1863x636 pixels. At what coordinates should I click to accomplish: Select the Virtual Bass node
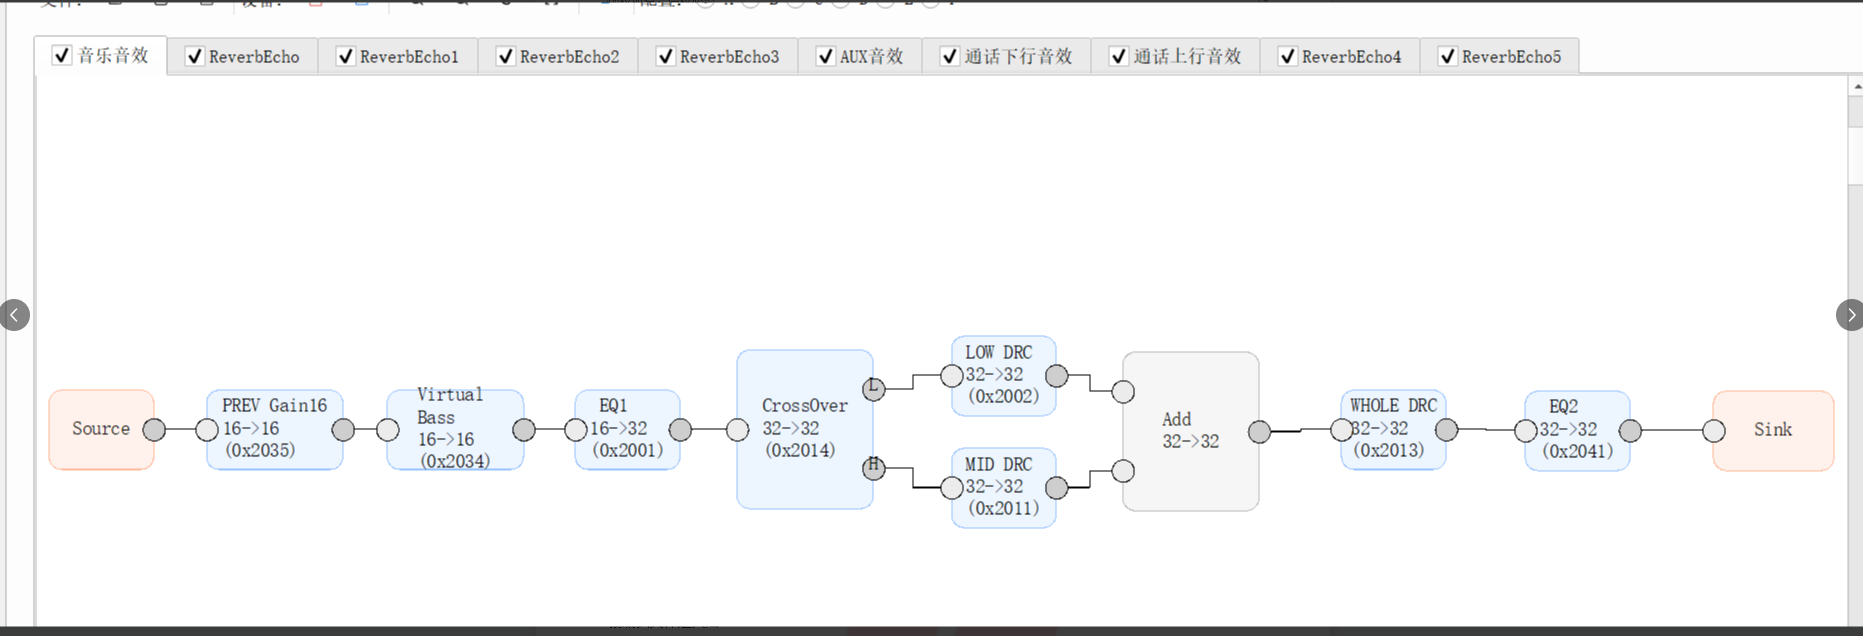click(455, 430)
